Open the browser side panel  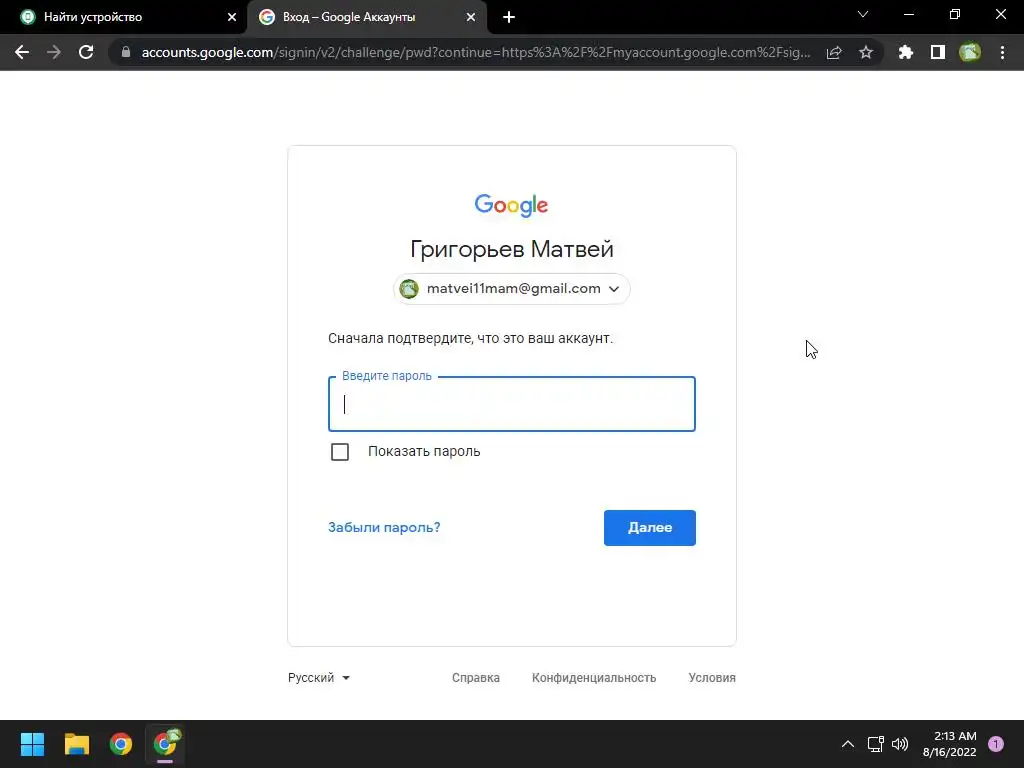point(938,52)
